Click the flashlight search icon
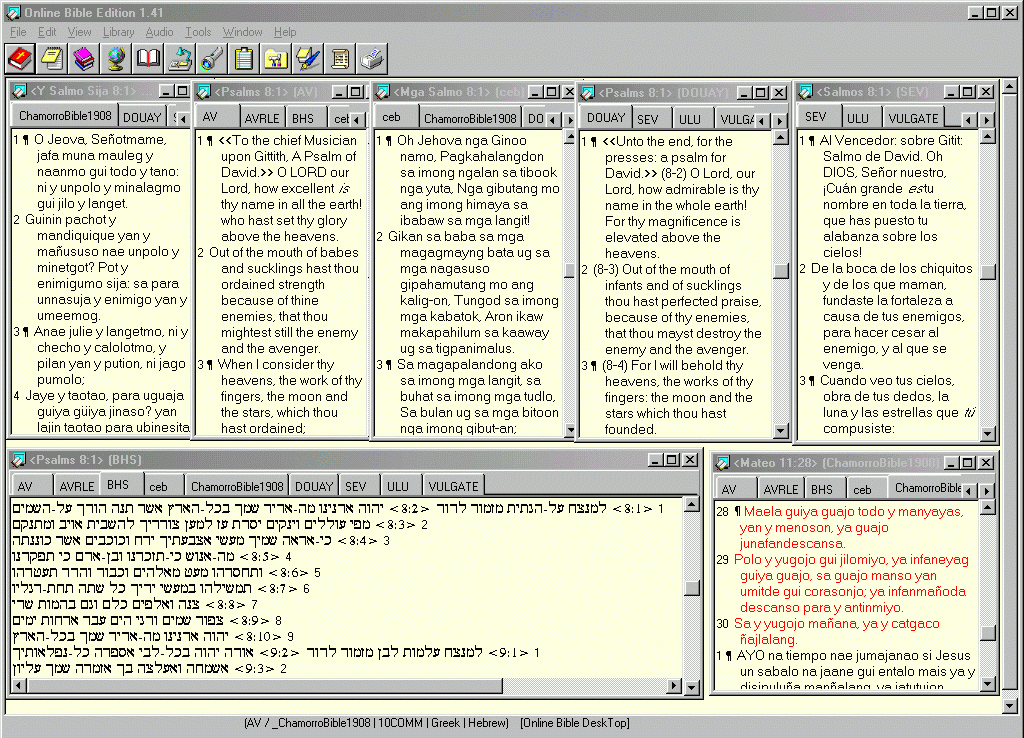 212,59
